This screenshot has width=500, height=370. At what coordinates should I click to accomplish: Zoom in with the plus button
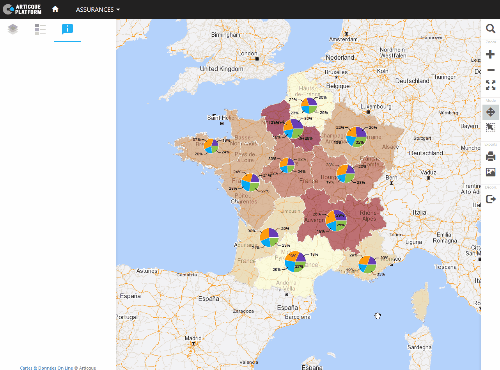click(x=490, y=54)
